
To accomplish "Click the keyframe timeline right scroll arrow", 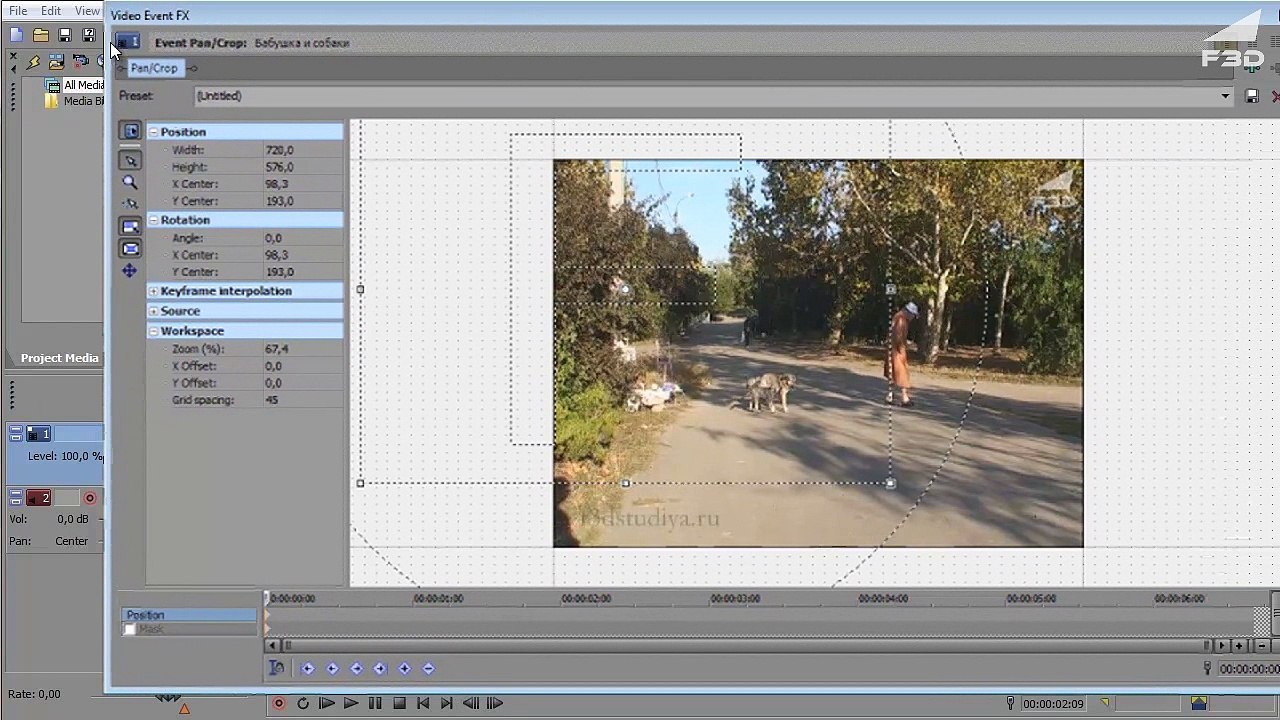I will click(x=1221, y=646).
